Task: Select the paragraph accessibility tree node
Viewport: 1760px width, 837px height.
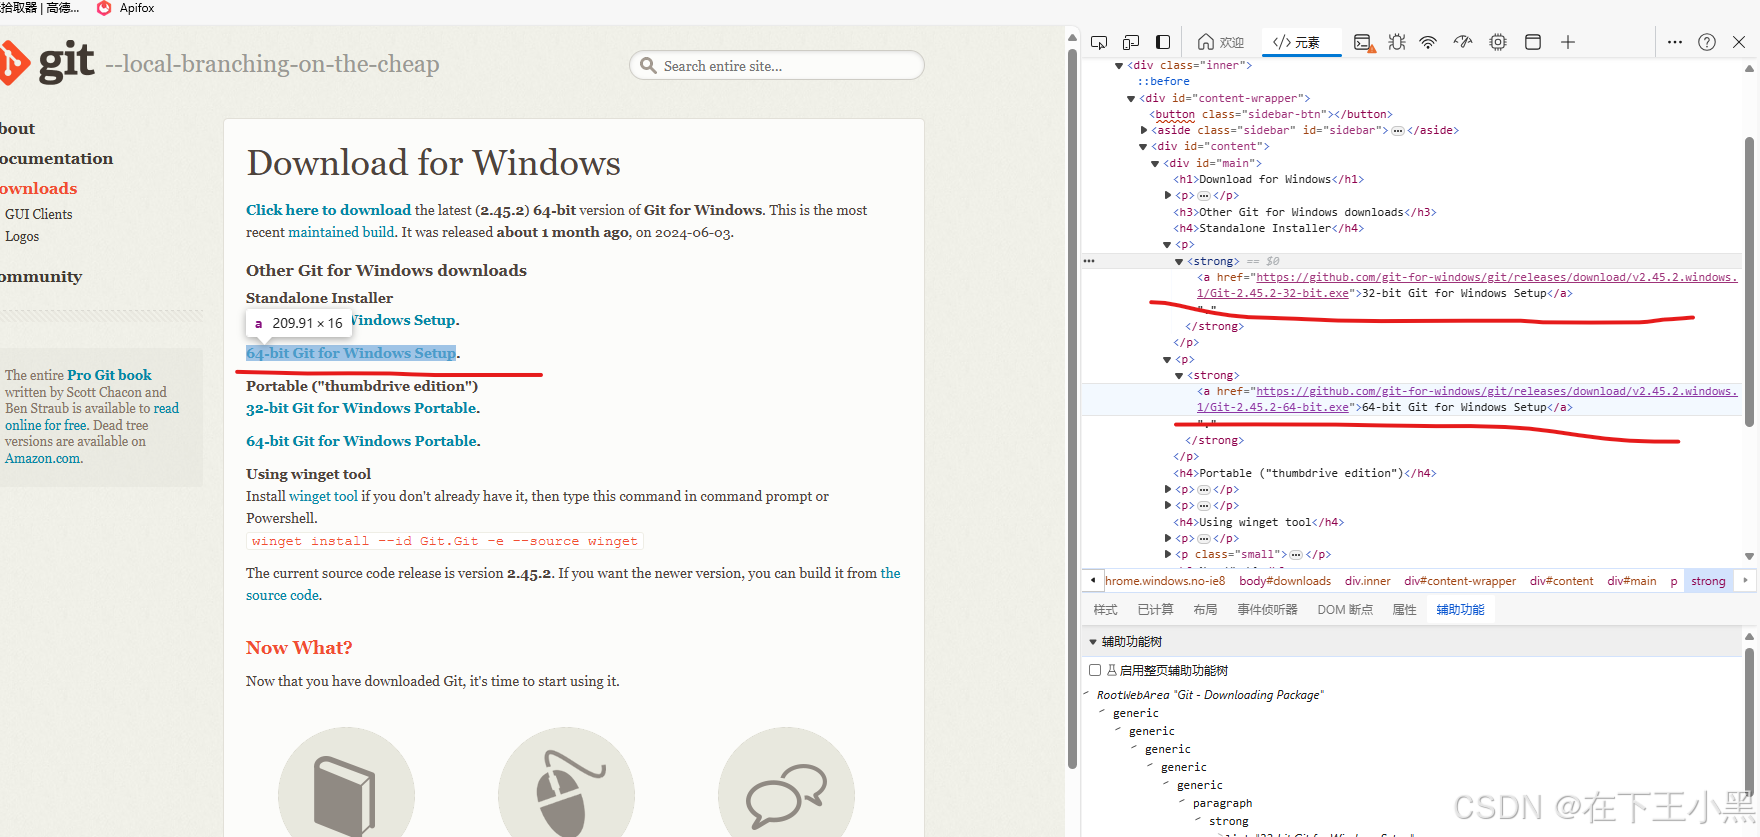Action: tap(1222, 803)
